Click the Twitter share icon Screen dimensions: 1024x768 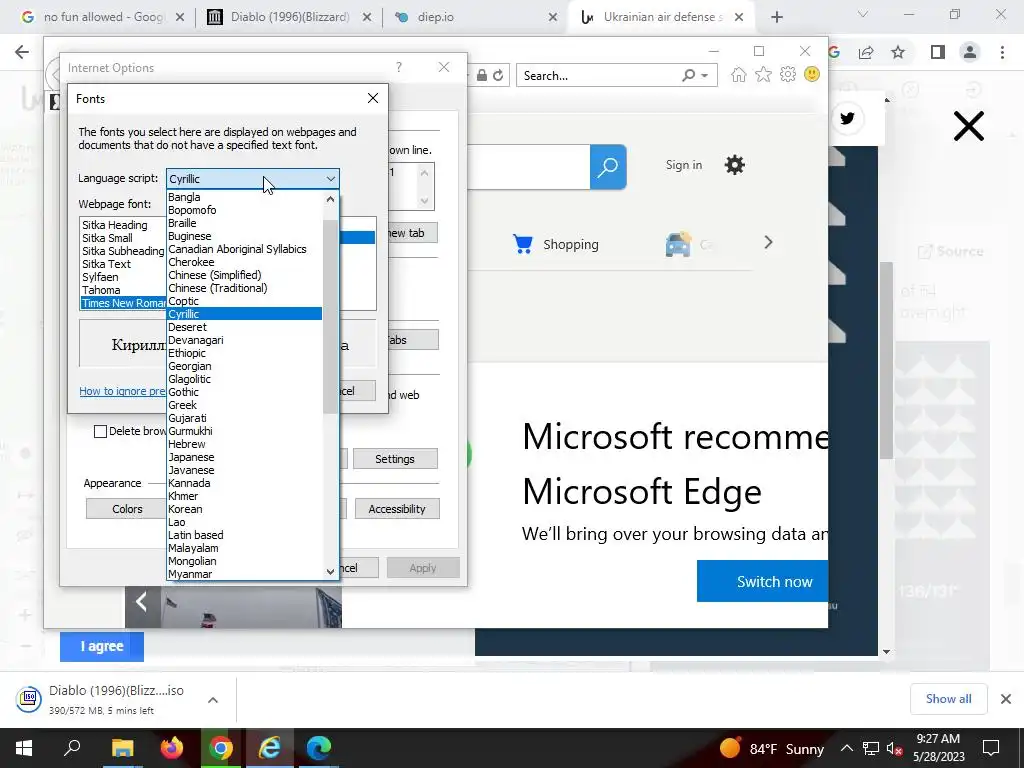[x=847, y=118]
